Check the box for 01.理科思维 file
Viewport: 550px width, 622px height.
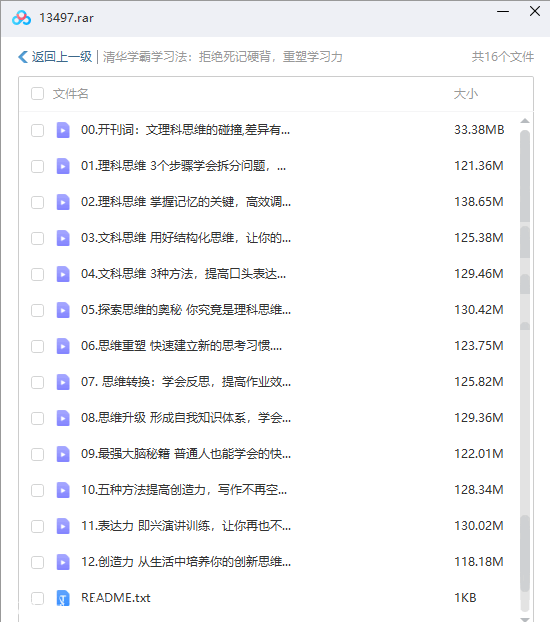click(x=38, y=166)
